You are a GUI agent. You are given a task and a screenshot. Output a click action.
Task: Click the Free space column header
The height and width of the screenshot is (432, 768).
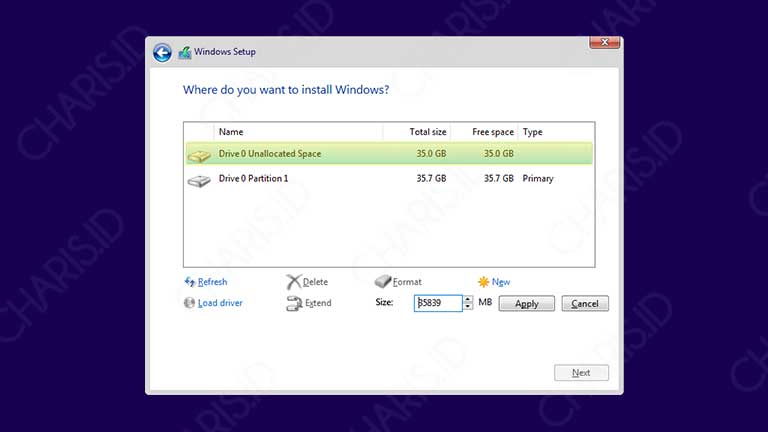(x=484, y=132)
